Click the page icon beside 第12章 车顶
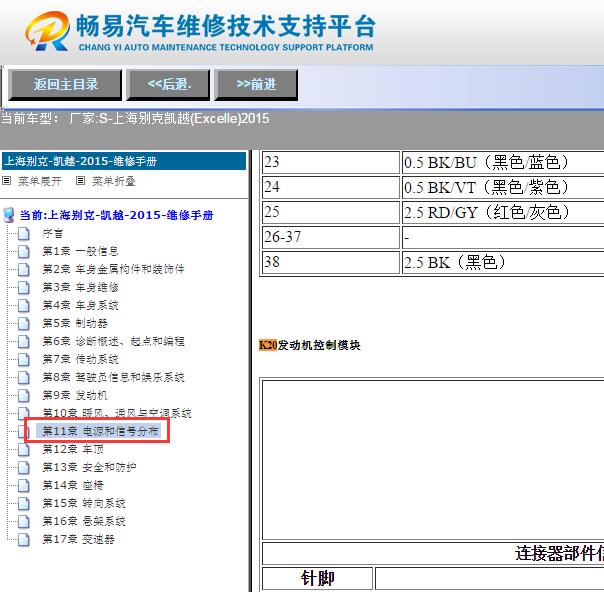This screenshot has height=592, width=604. point(23,449)
